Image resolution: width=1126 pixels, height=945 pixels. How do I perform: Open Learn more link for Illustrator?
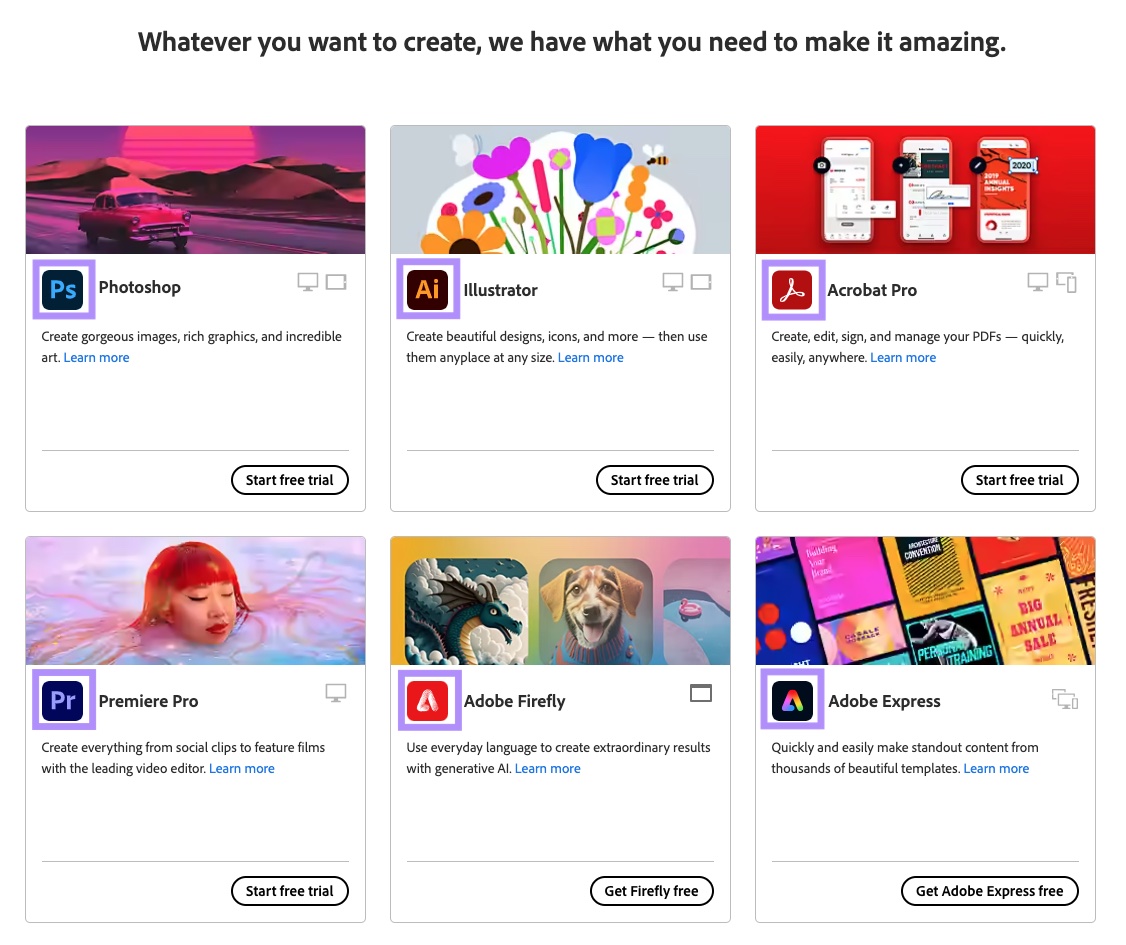click(590, 357)
